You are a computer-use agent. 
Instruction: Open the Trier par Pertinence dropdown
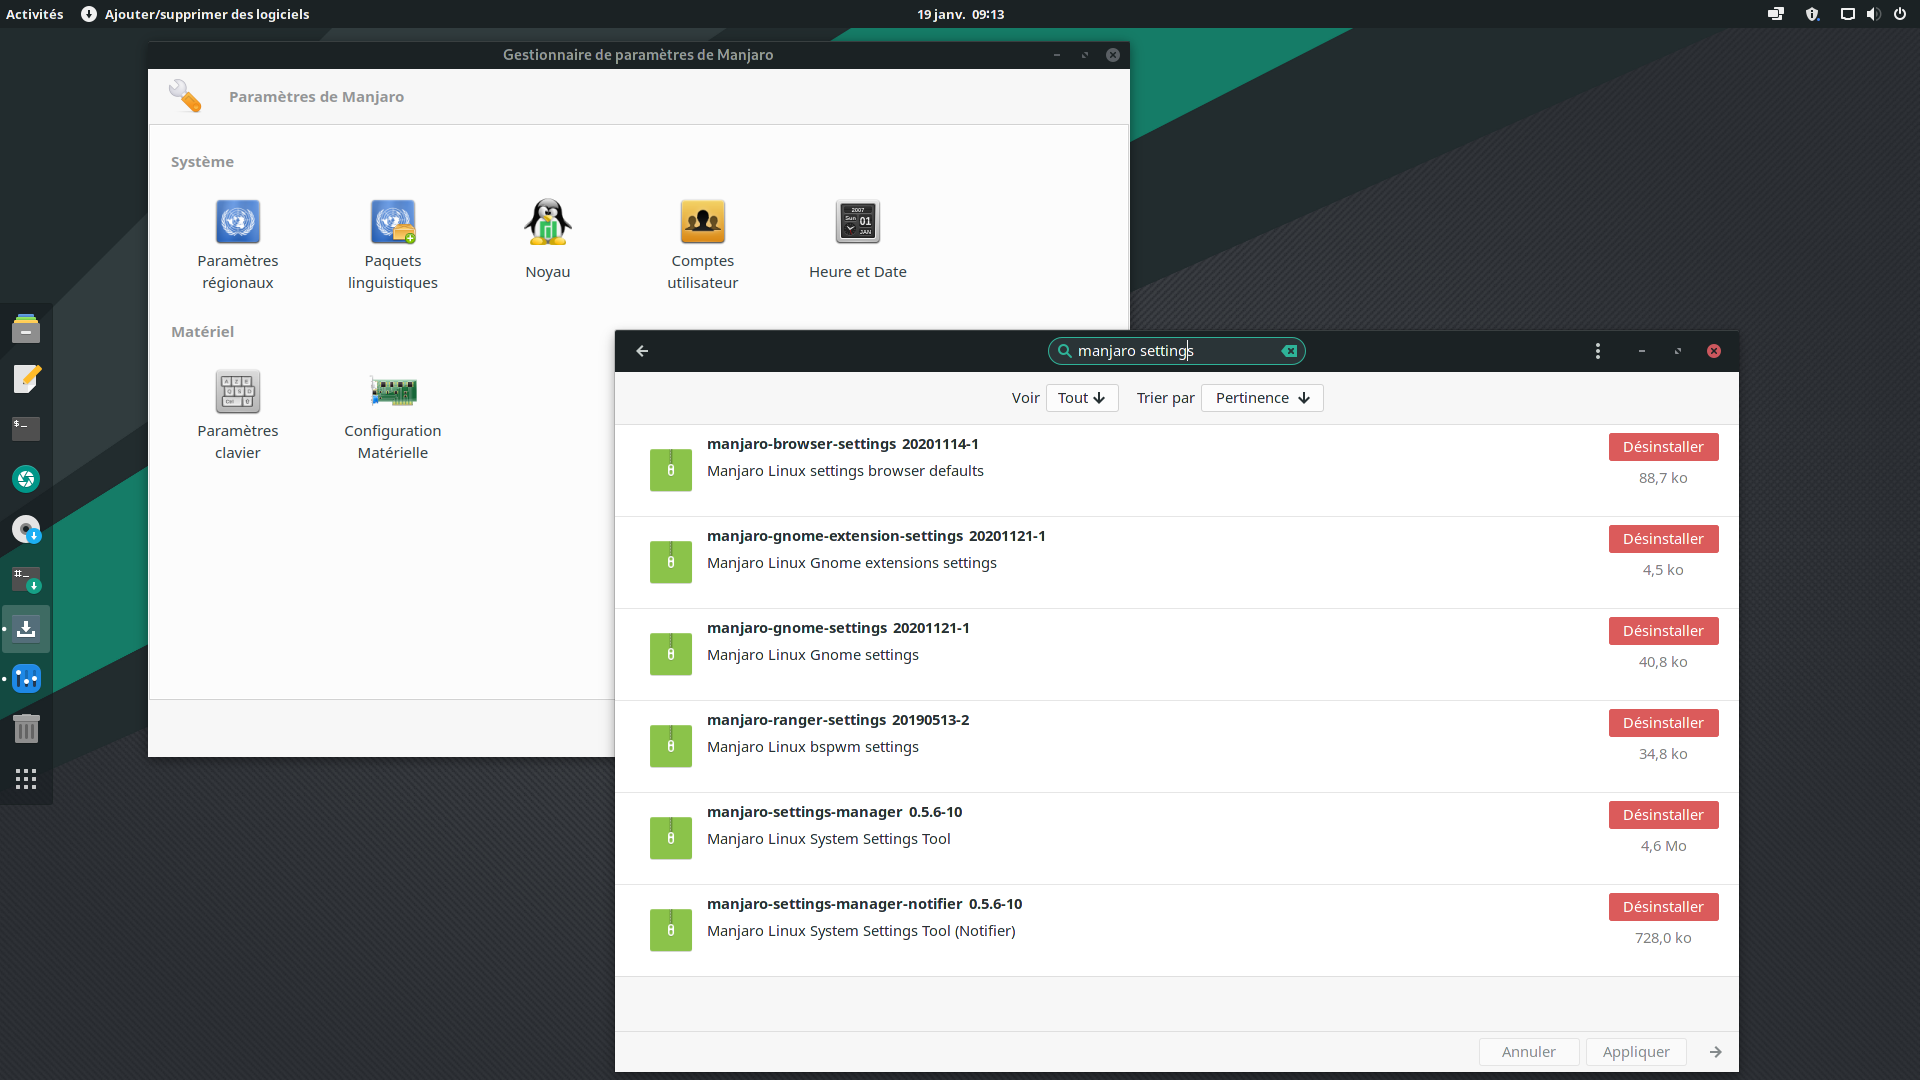(x=1262, y=398)
